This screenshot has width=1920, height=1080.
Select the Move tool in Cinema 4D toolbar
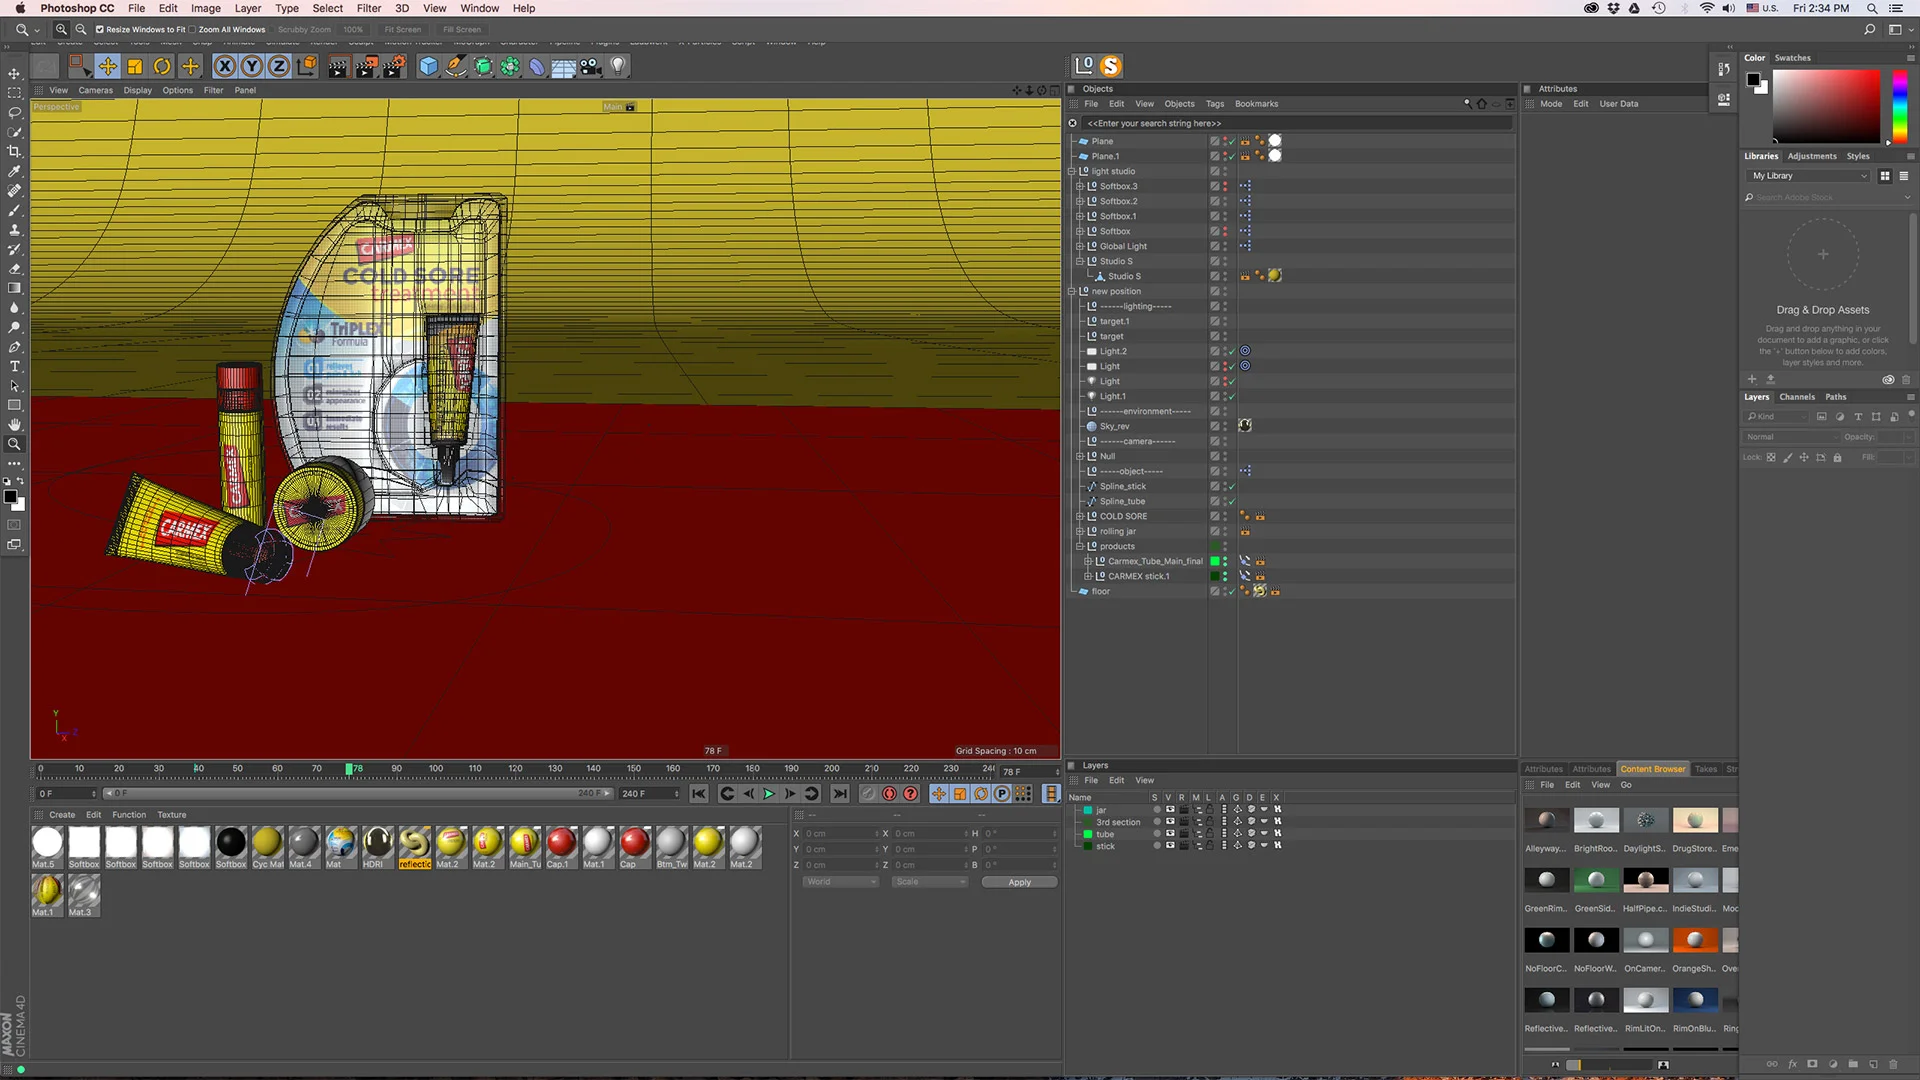[x=107, y=66]
